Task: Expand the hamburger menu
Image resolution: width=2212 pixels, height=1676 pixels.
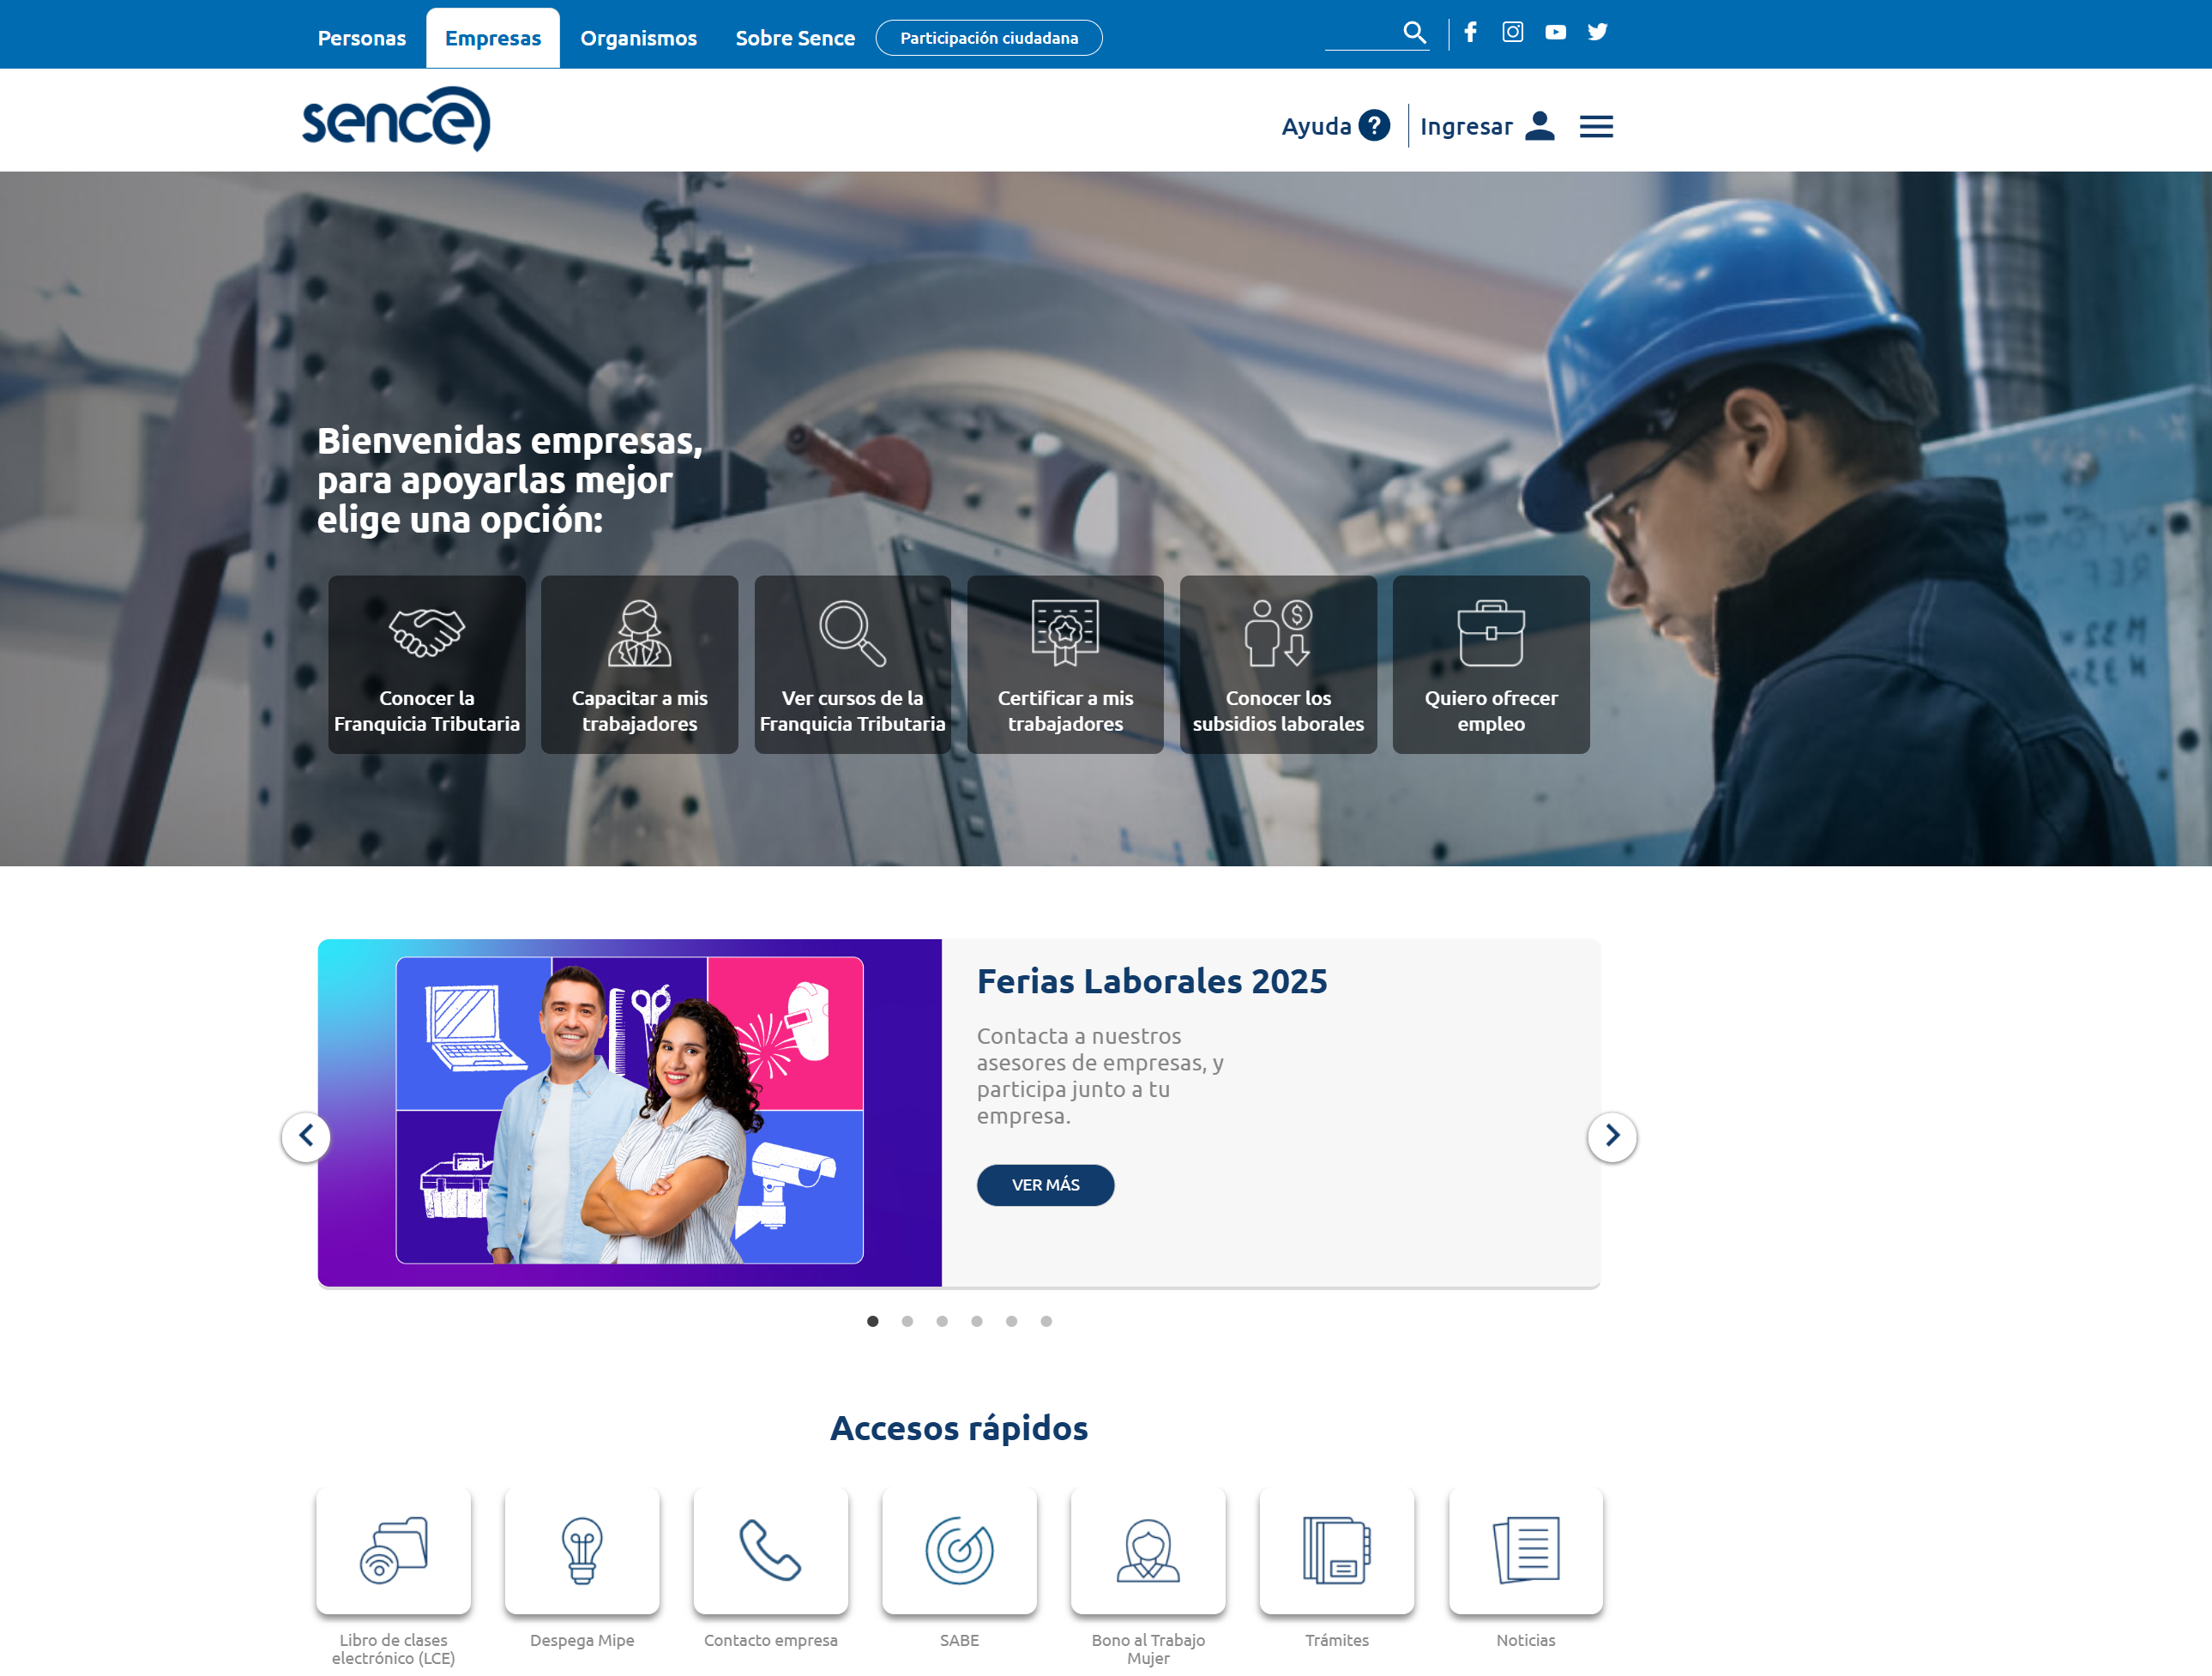Action: point(1596,126)
